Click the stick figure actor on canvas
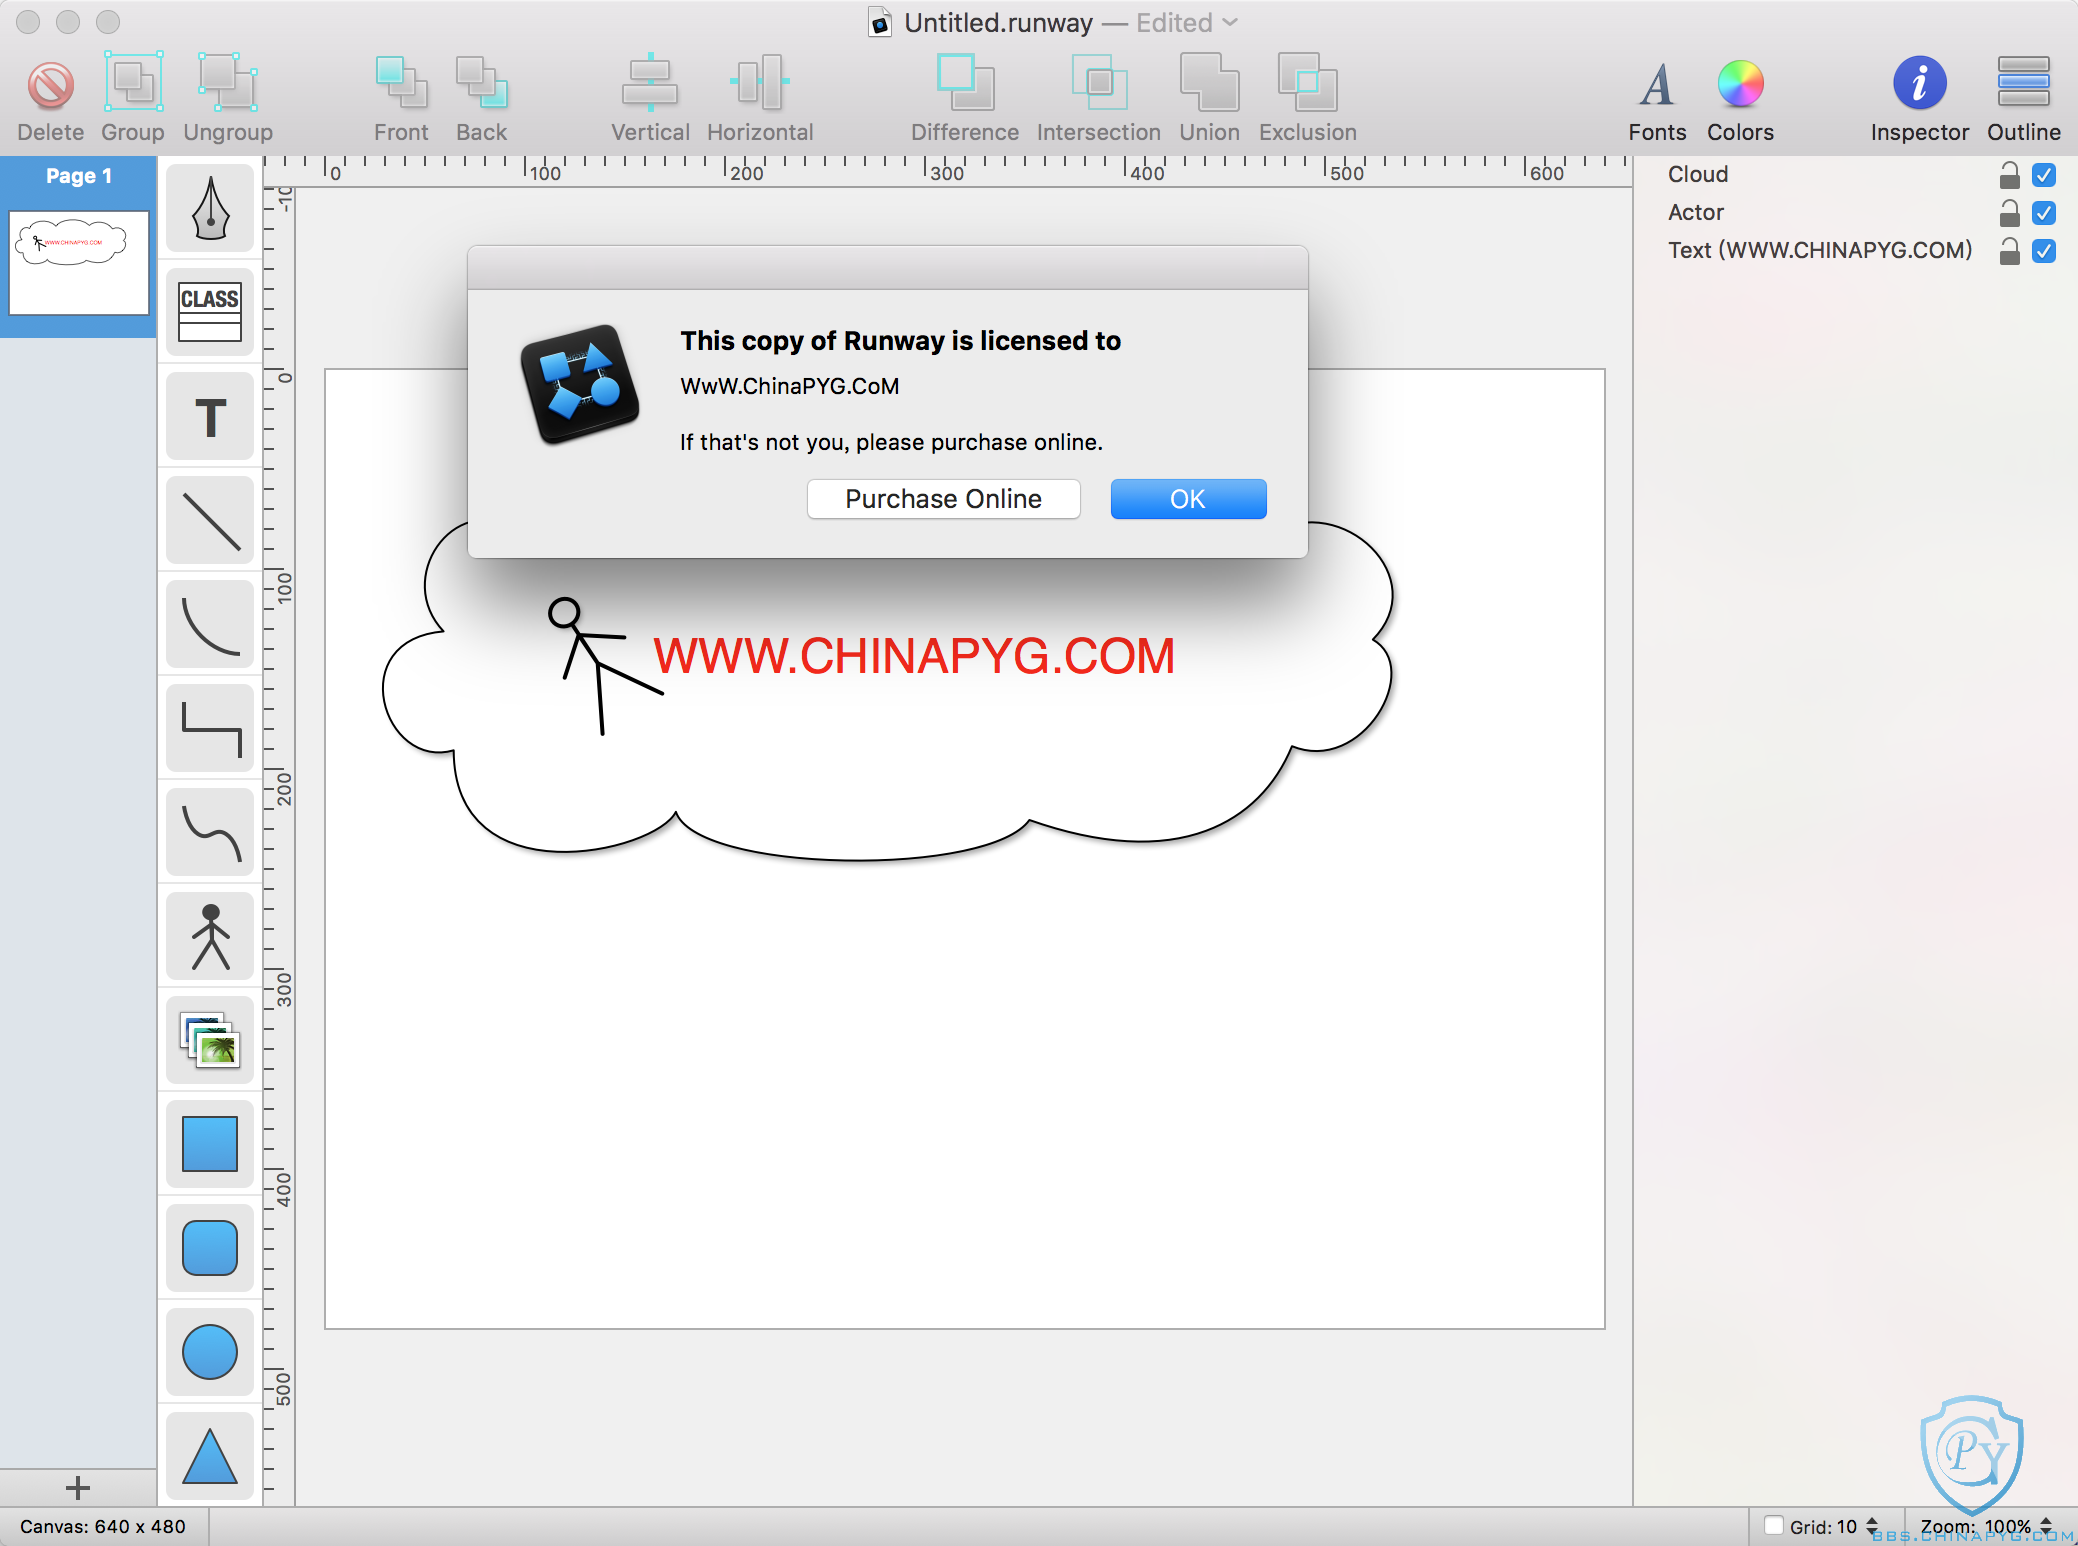Viewport: 2078px width, 1546px height. [604, 665]
